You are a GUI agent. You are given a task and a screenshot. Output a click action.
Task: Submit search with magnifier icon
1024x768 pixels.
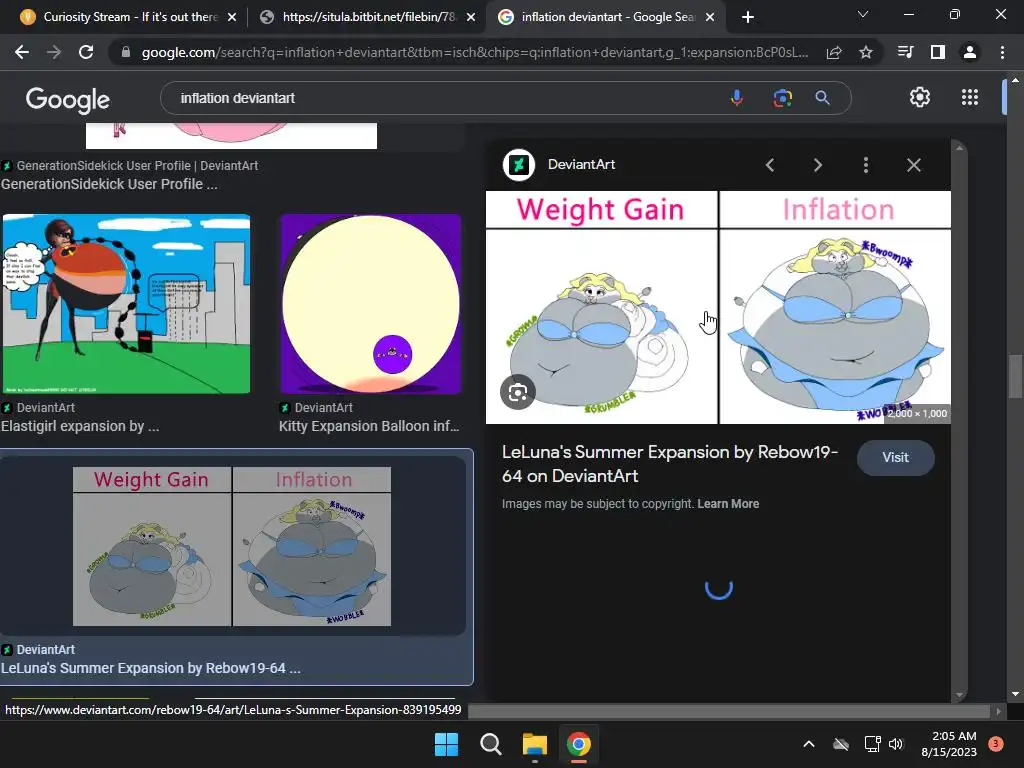click(x=822, y=98)
